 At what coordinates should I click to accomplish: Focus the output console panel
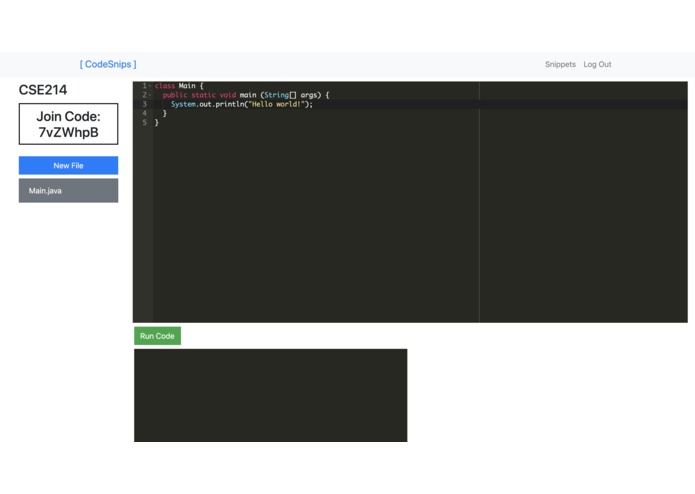point(271,395)
